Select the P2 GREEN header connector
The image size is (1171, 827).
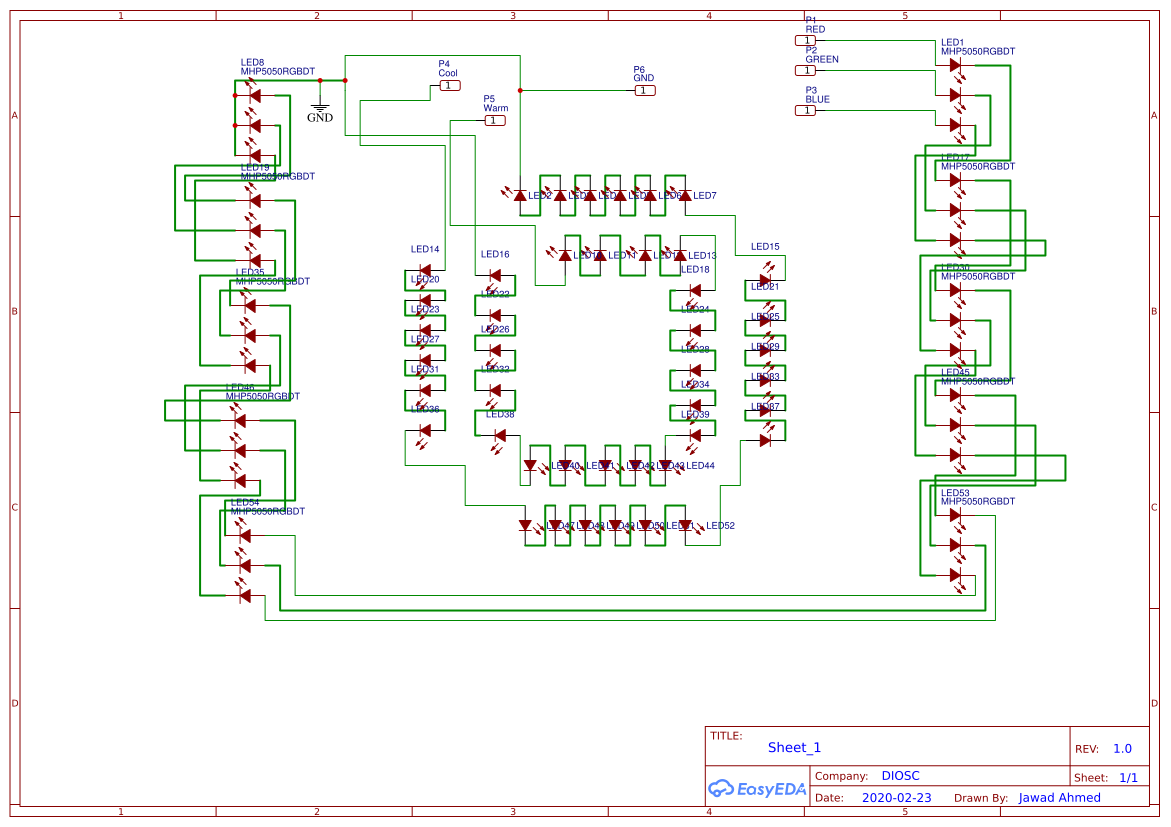coord(806,72)
